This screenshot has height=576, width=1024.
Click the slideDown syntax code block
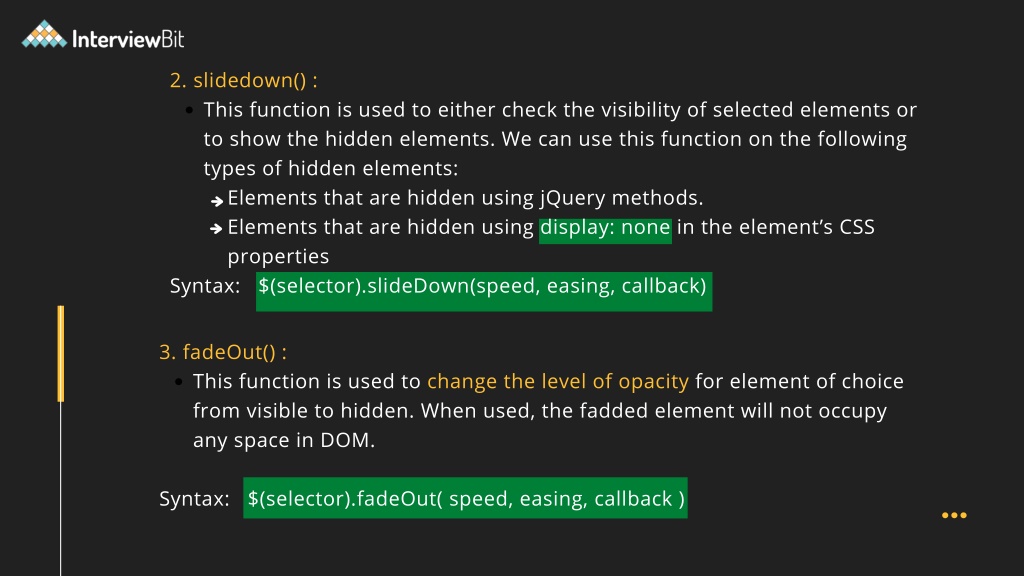tap(484, 291)
